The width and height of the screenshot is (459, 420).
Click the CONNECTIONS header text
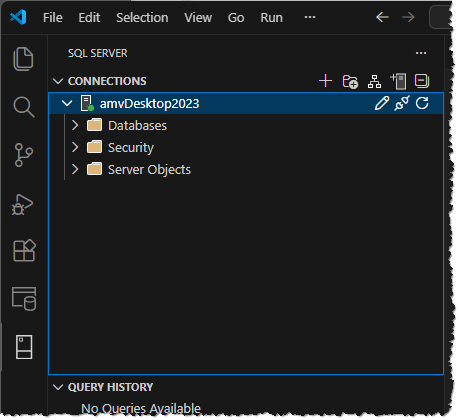[x=107, y=81]
